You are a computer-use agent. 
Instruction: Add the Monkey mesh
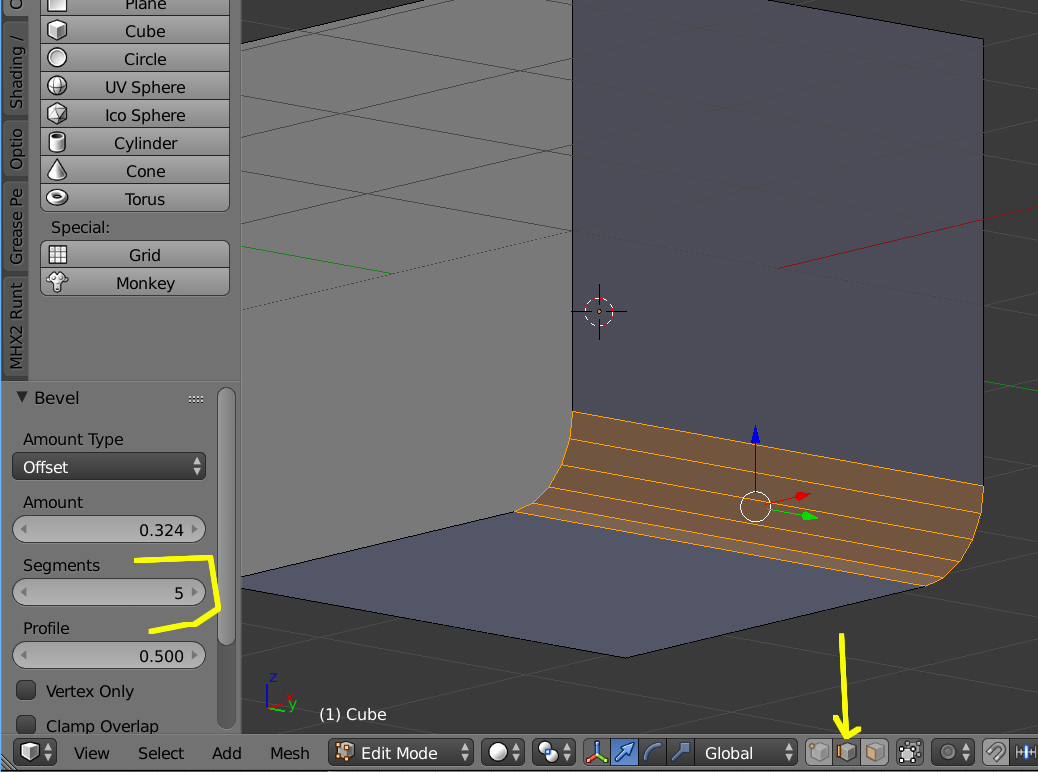pyautogui.click(x=135, y=283)
